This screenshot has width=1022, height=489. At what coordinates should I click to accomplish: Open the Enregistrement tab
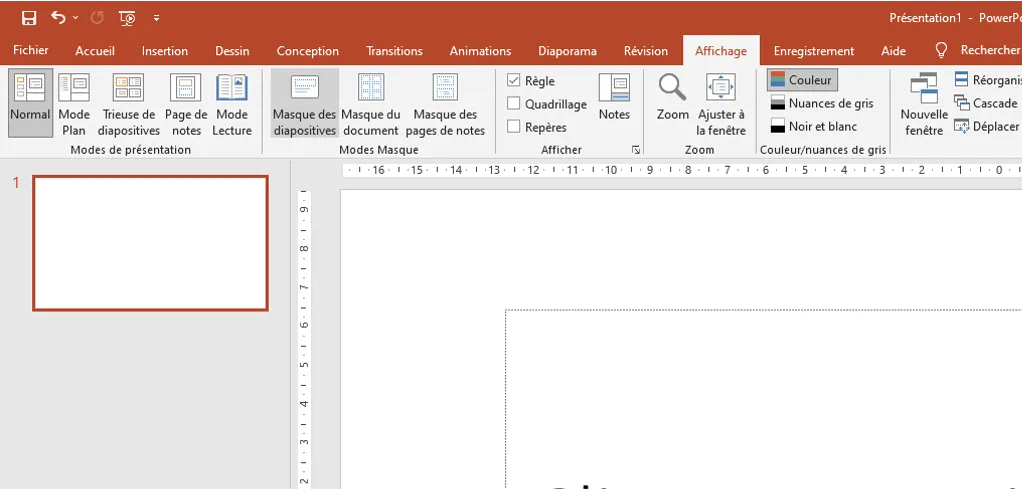pos(813,51)
